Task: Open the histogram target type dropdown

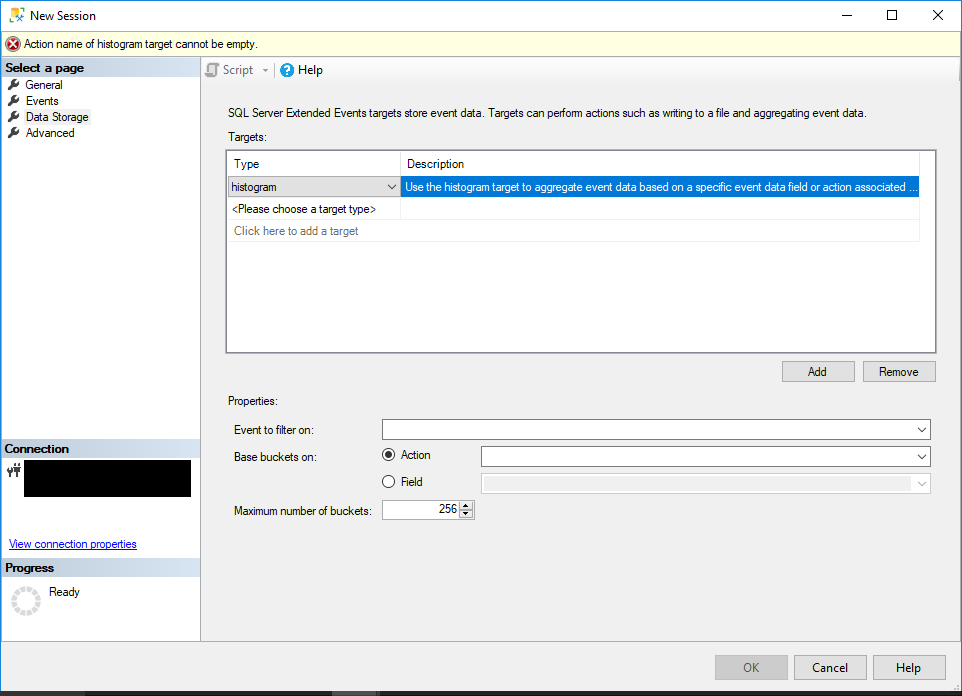Action: 393,187
